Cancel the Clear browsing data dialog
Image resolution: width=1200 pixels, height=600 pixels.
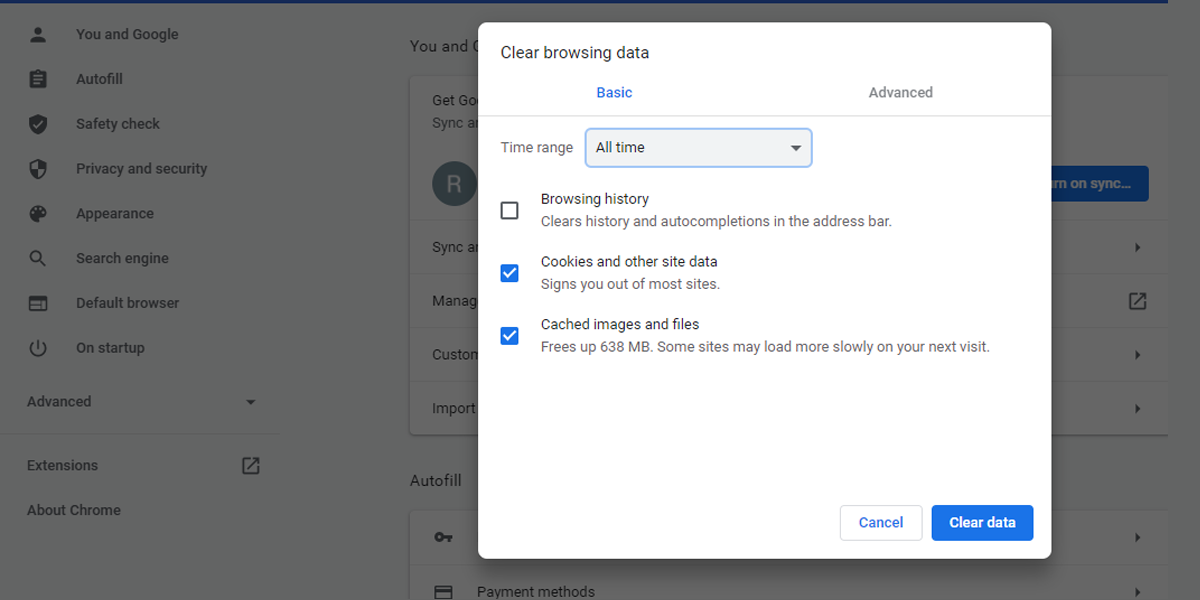click(x=881, y=523)
